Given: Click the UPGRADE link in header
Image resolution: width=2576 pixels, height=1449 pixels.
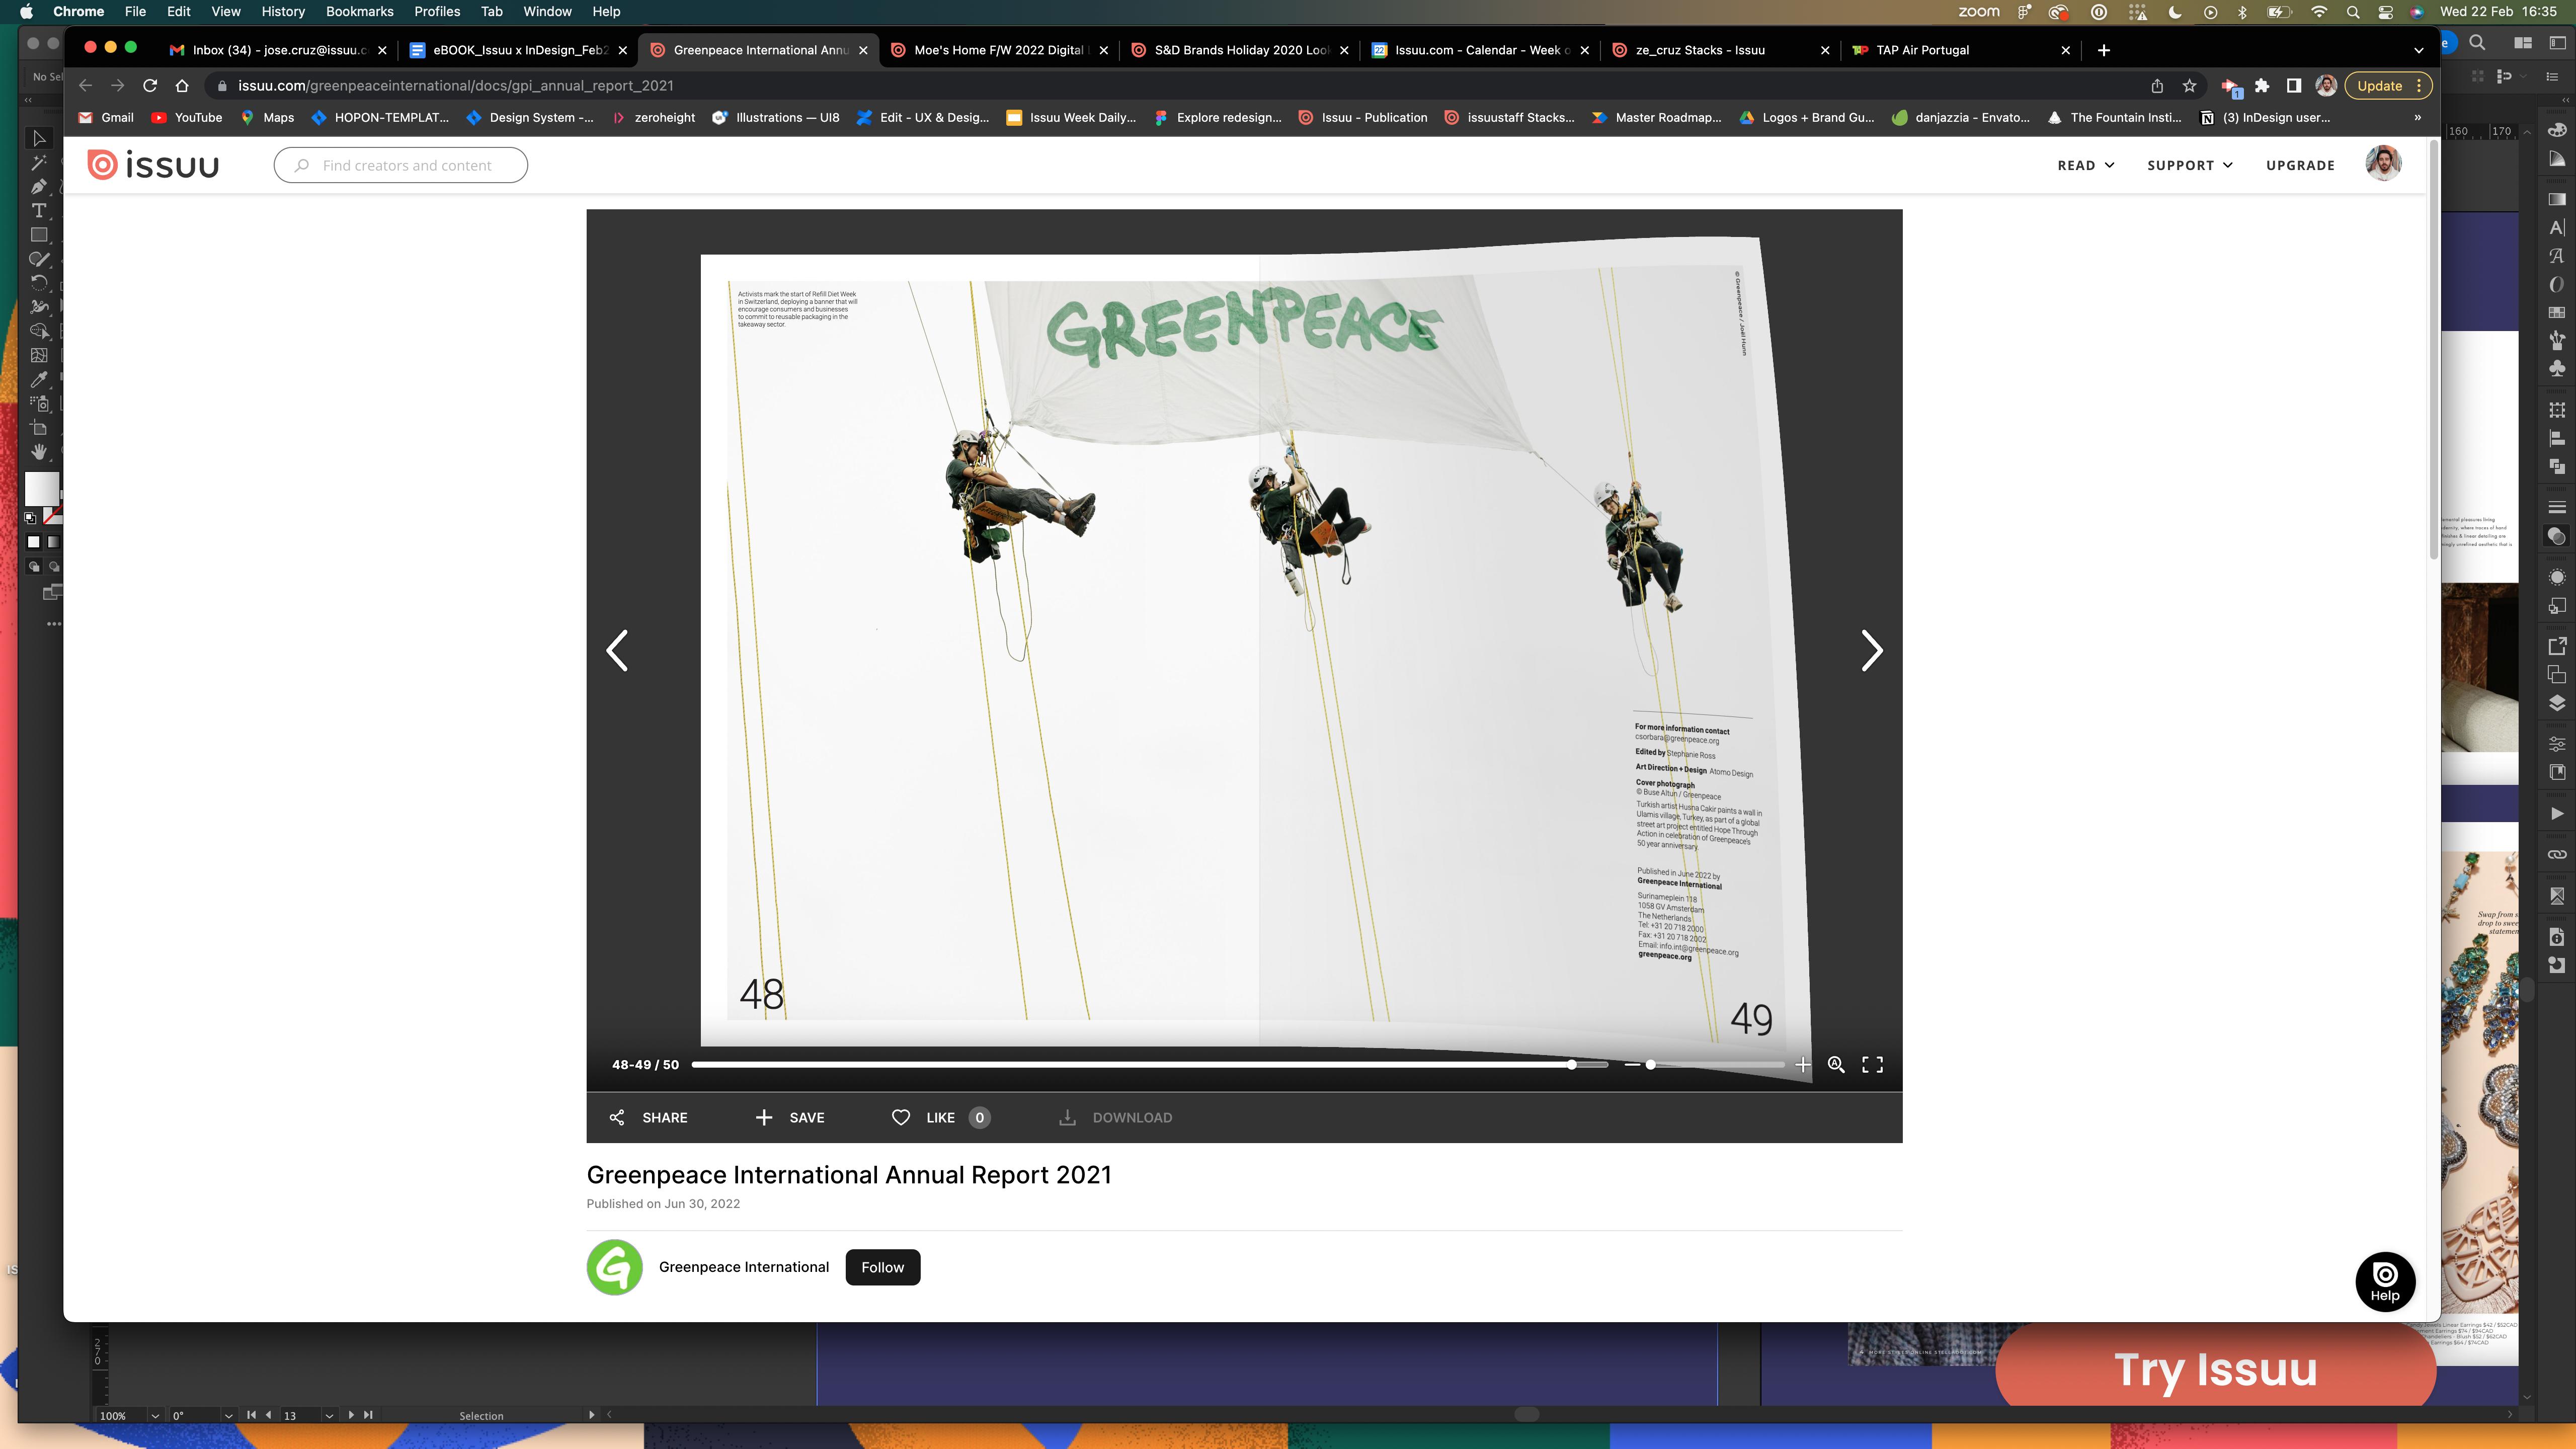Looking at the screenshot, I should pyautogui.click(x=2300, y=165).
